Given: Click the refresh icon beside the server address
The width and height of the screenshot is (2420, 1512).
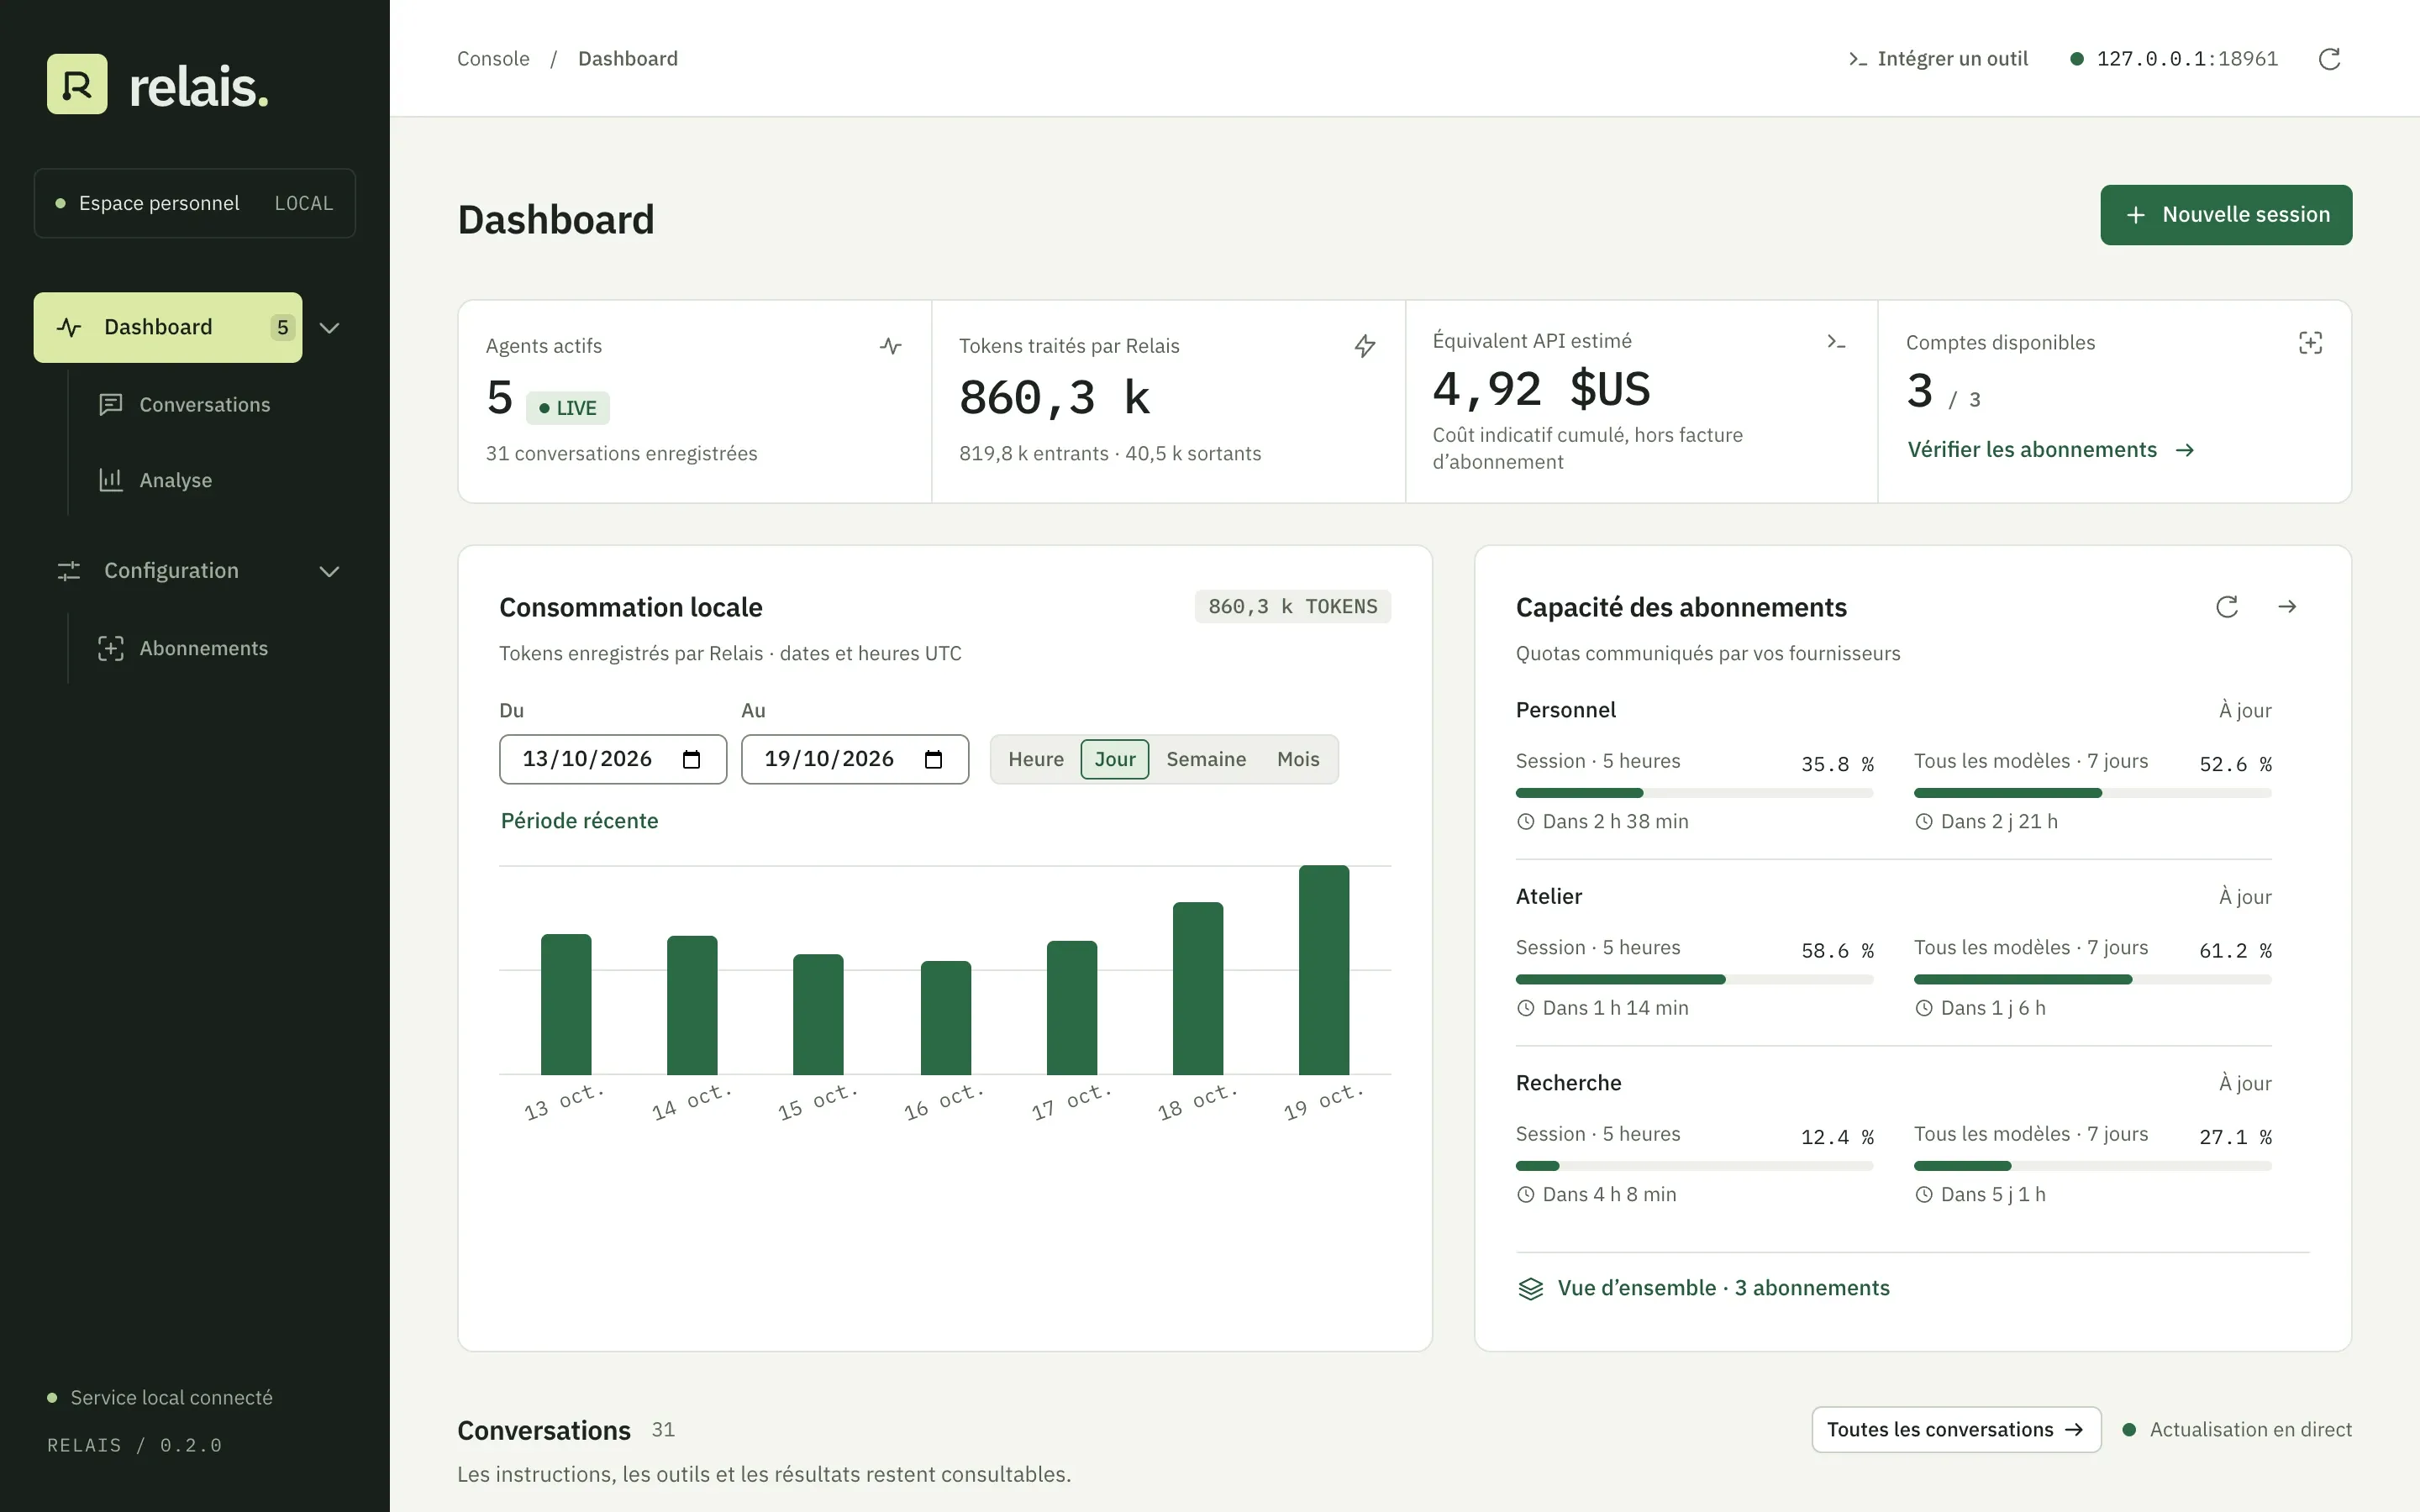Looking at the screenshot, I should 2329,59.
